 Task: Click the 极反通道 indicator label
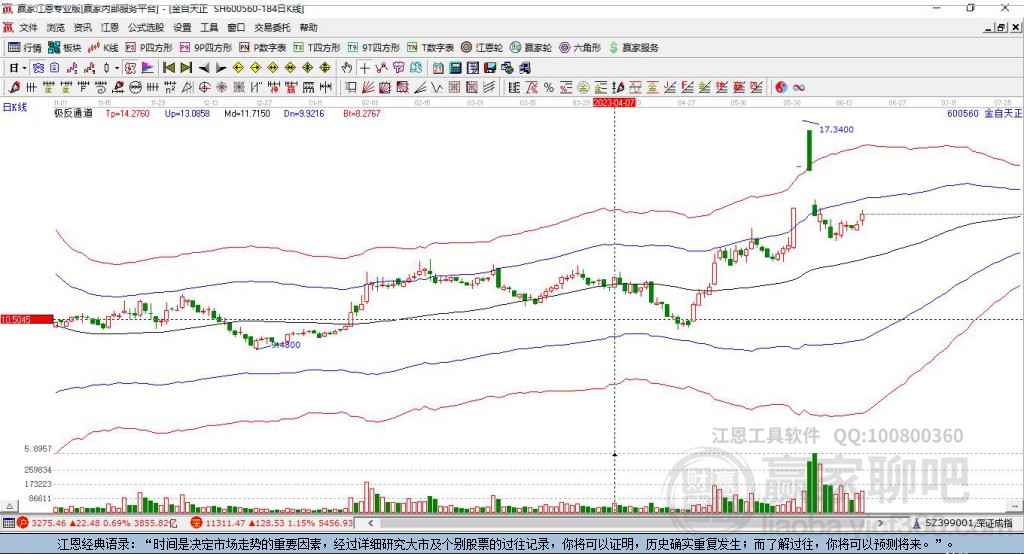[73, 113]
